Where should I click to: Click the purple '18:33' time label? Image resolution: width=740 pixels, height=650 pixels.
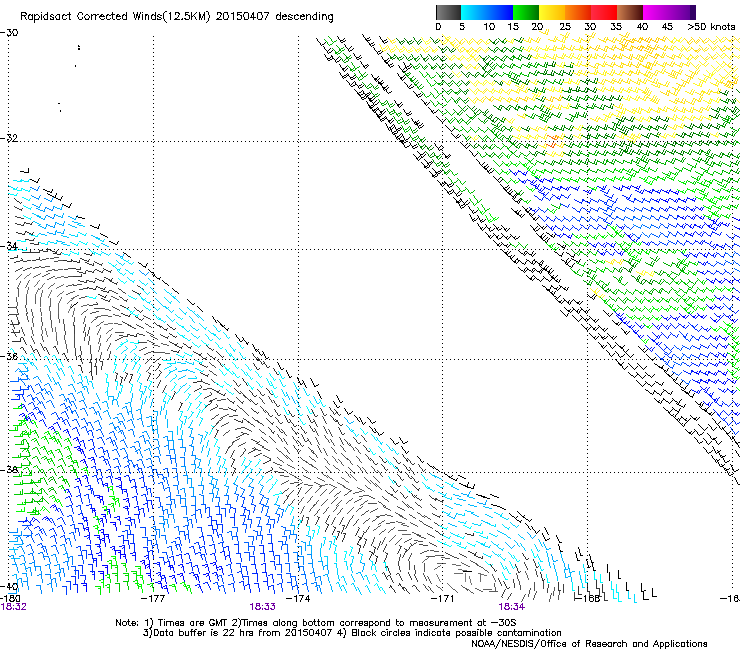coord(262,607)
